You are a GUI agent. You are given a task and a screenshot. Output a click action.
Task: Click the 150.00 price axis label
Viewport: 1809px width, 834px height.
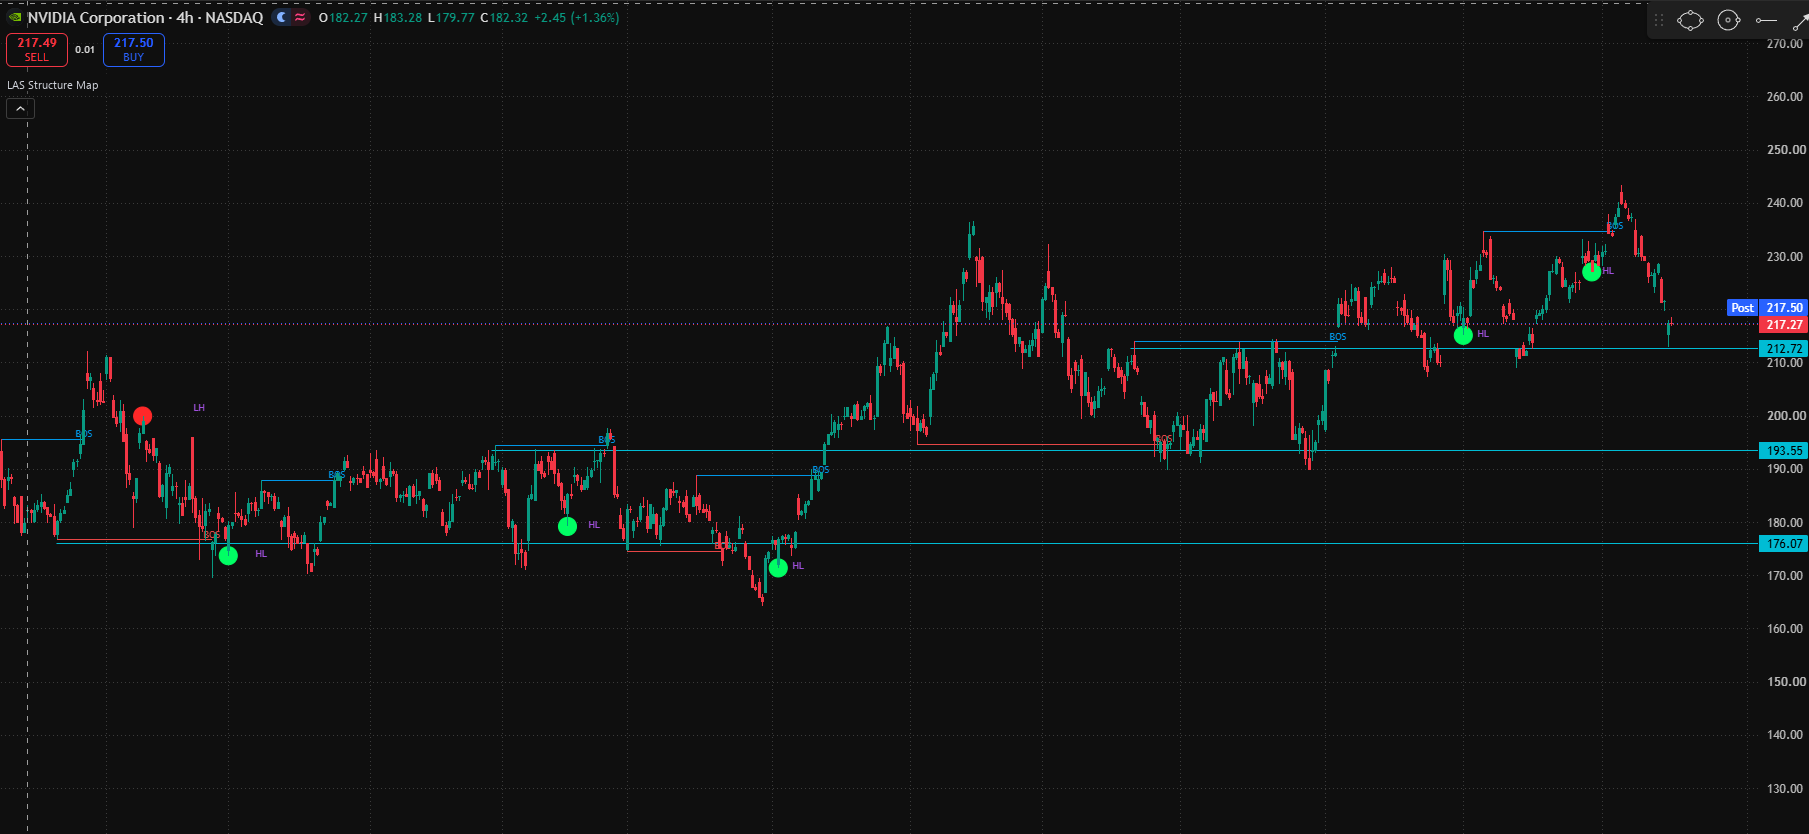pyautogui.click(x=1785, y=682)
